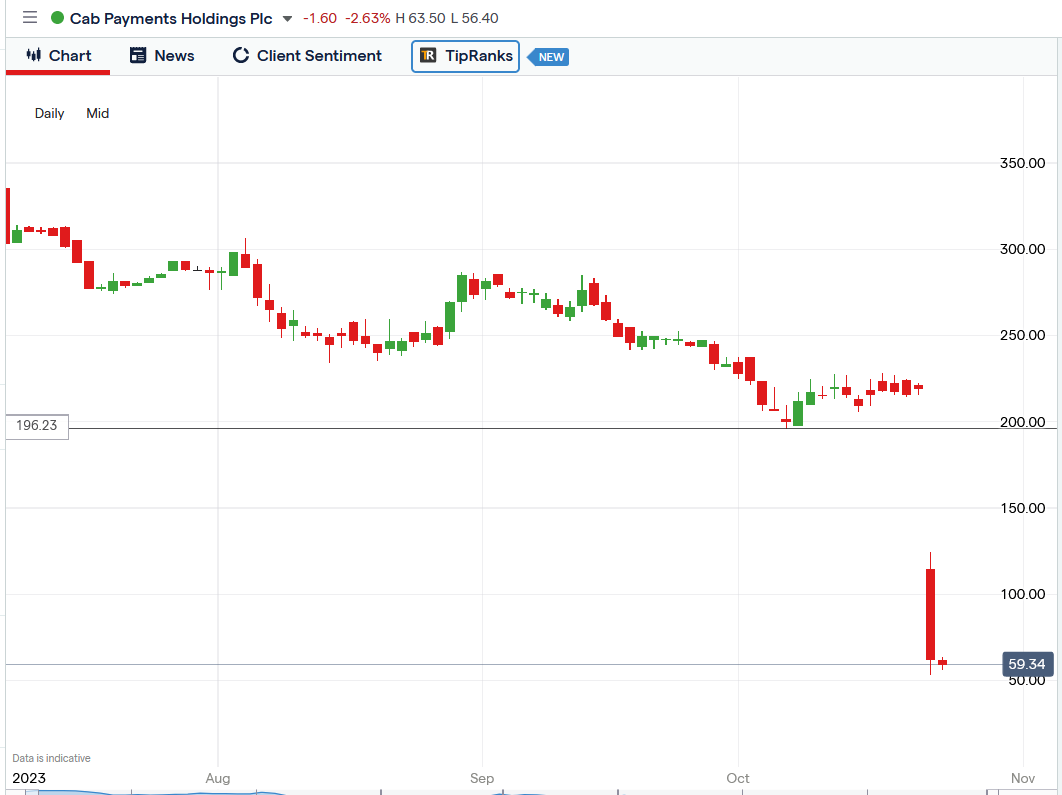Open the TipRanks tab
This screenshot has width=1062, height=795.
[465, 56]
